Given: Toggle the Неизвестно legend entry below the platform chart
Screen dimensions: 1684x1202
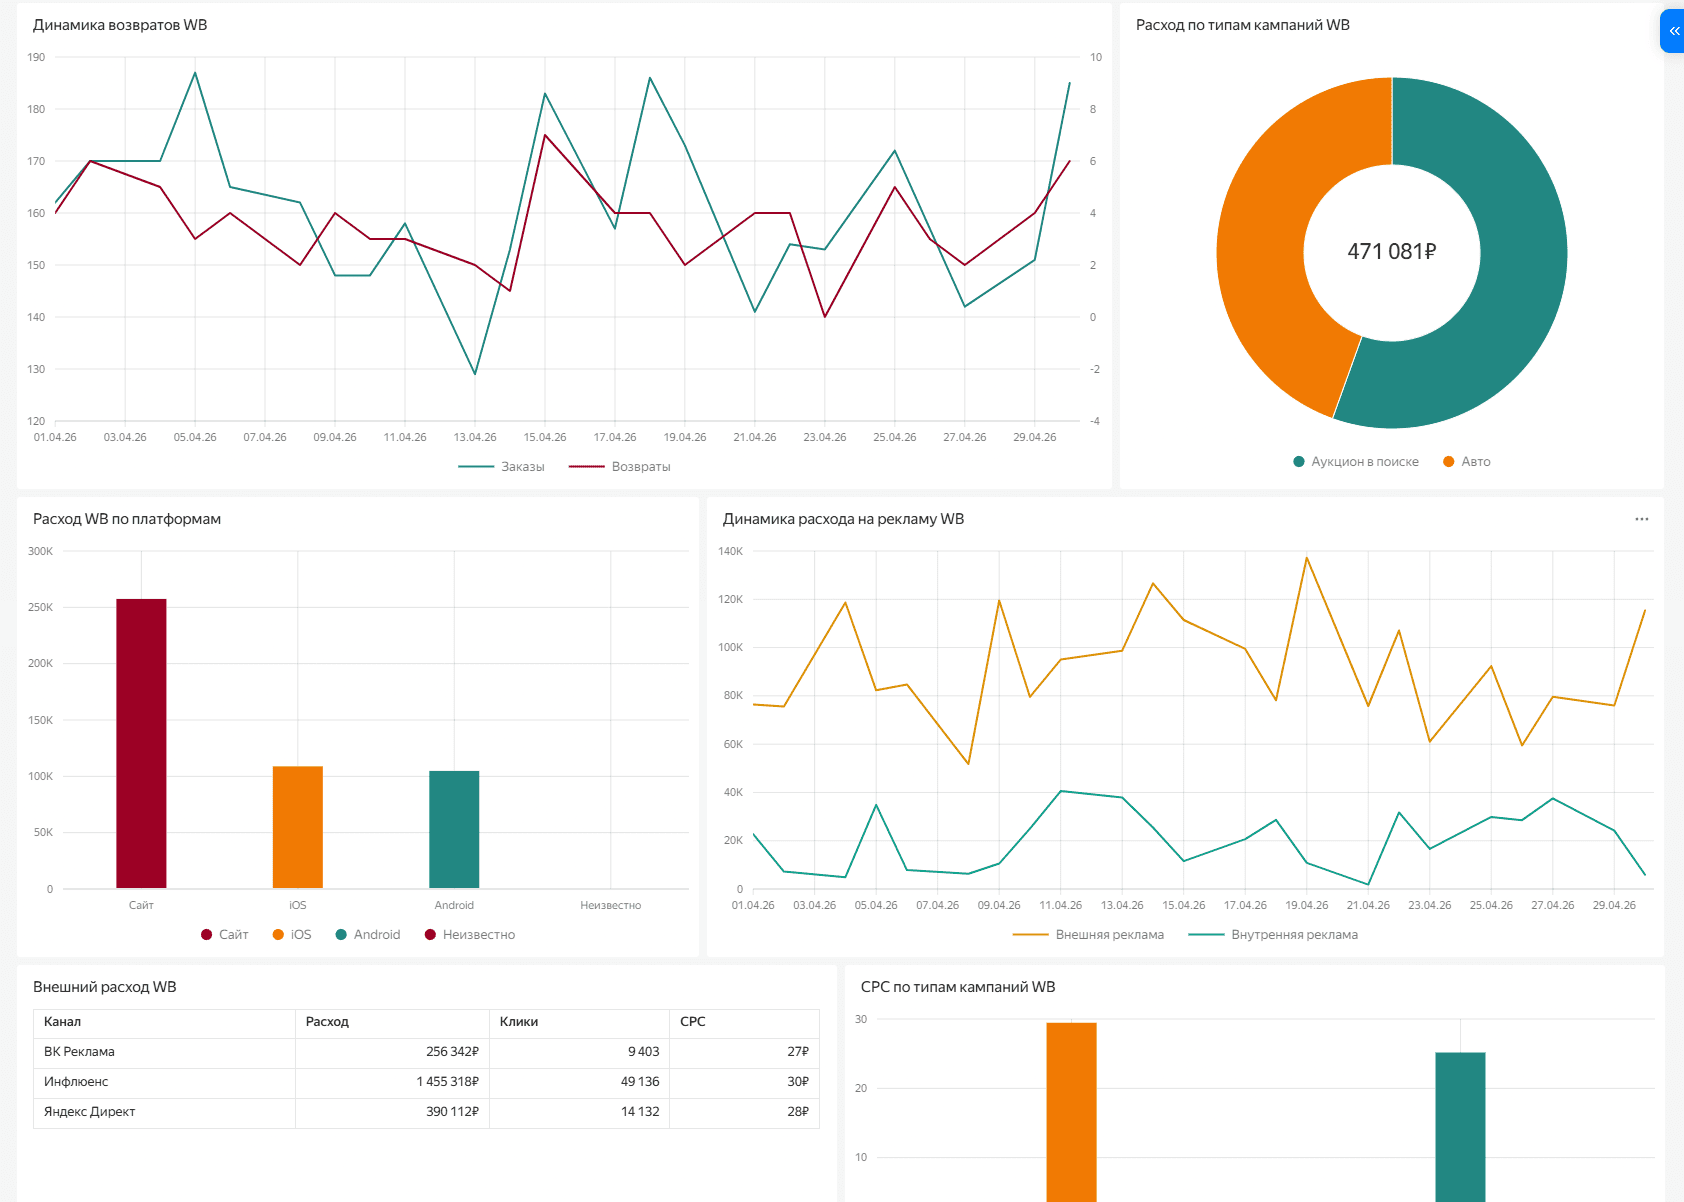Looking at the screenshot, I should tap(470, 935).
